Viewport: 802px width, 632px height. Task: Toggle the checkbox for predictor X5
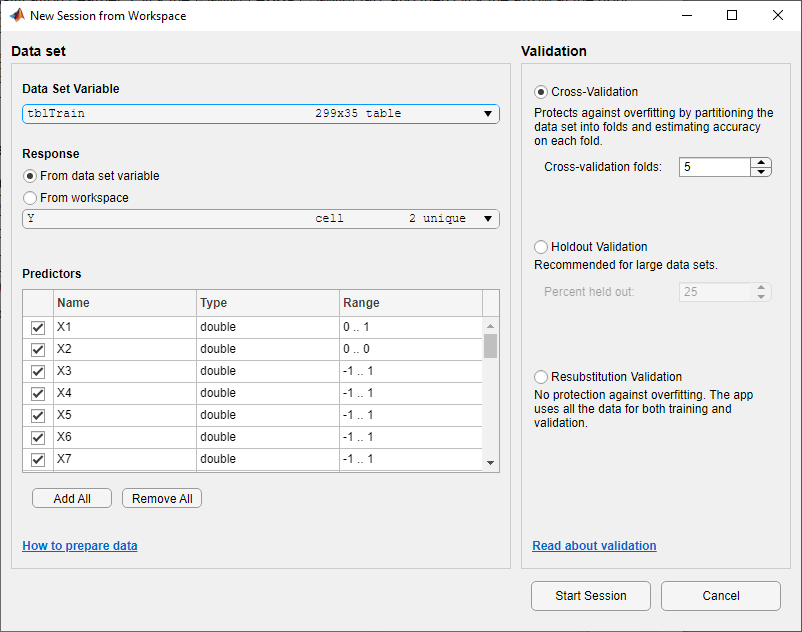click(x=37, y=415)
